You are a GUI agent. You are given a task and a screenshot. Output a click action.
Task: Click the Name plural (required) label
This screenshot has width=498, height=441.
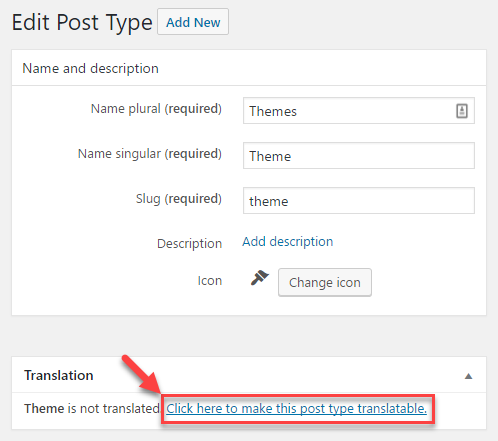pyautogui.click(x=156, y=109)
